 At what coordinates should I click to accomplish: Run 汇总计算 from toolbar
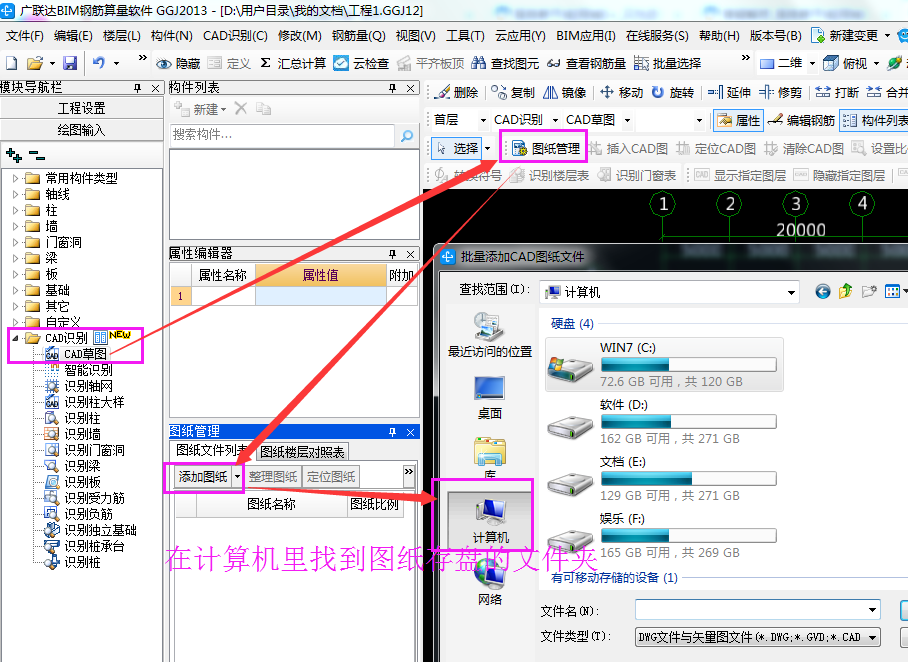294,63
